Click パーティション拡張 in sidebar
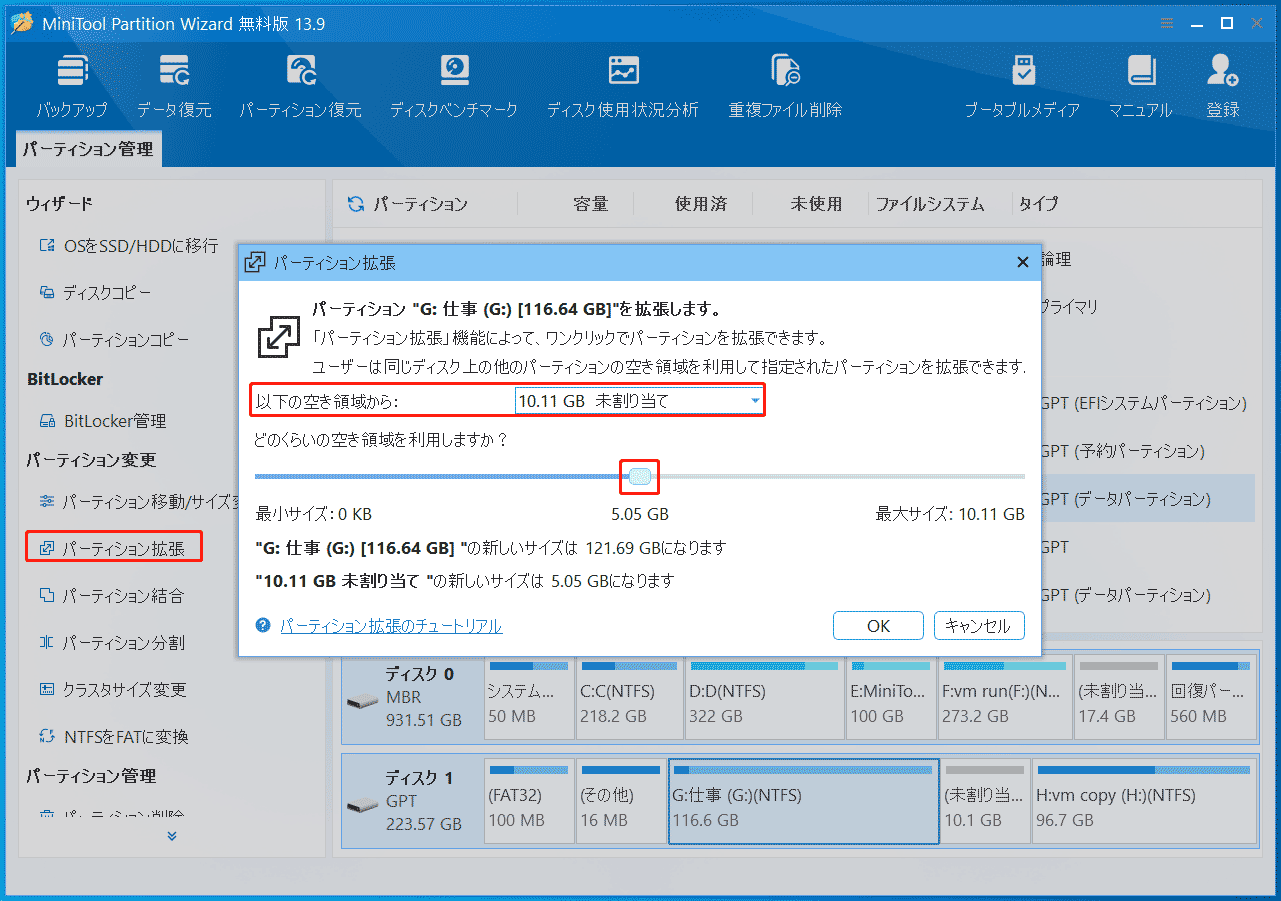This screenshot has width=1281, height=901. [x=113, y=548]
